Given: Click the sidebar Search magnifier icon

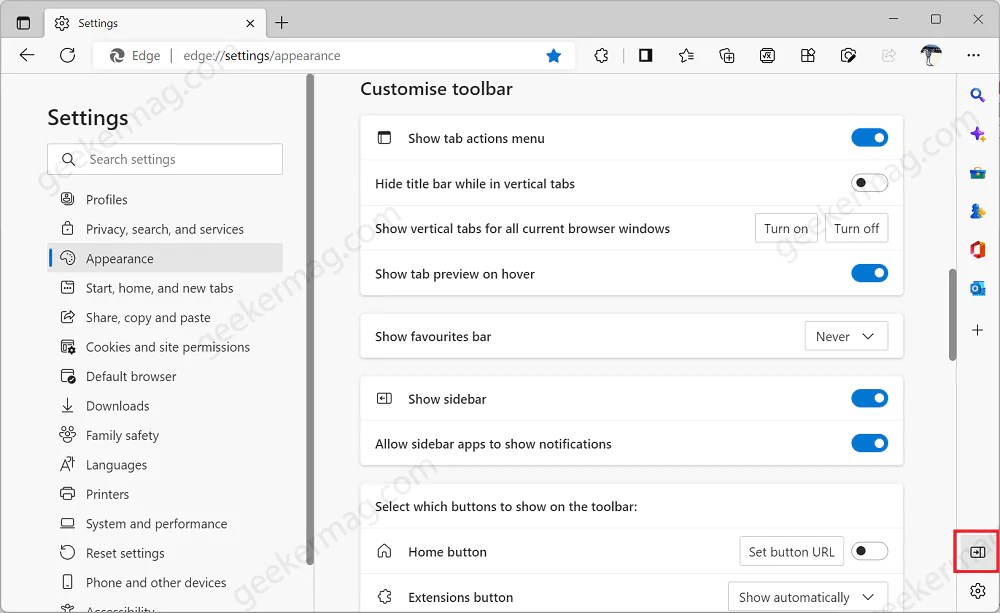Looking at the screenshot, I should pyautogui.click(x=978, y=95).
